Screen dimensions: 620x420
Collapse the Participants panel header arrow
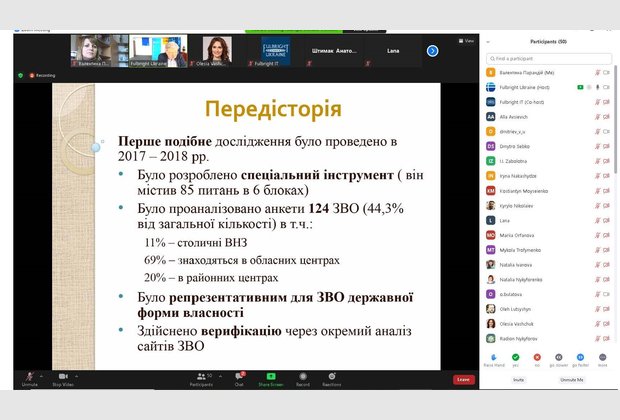tap(488, 42)
